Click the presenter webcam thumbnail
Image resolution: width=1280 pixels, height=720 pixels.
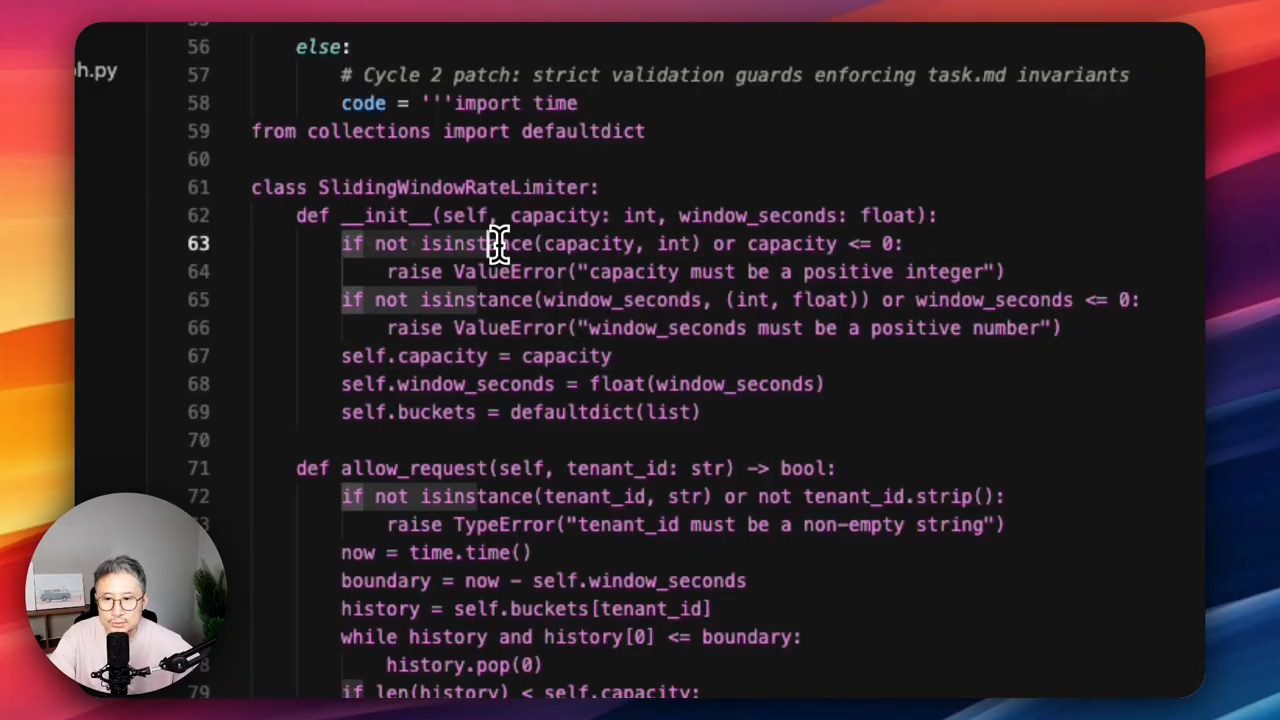[125, 595]
